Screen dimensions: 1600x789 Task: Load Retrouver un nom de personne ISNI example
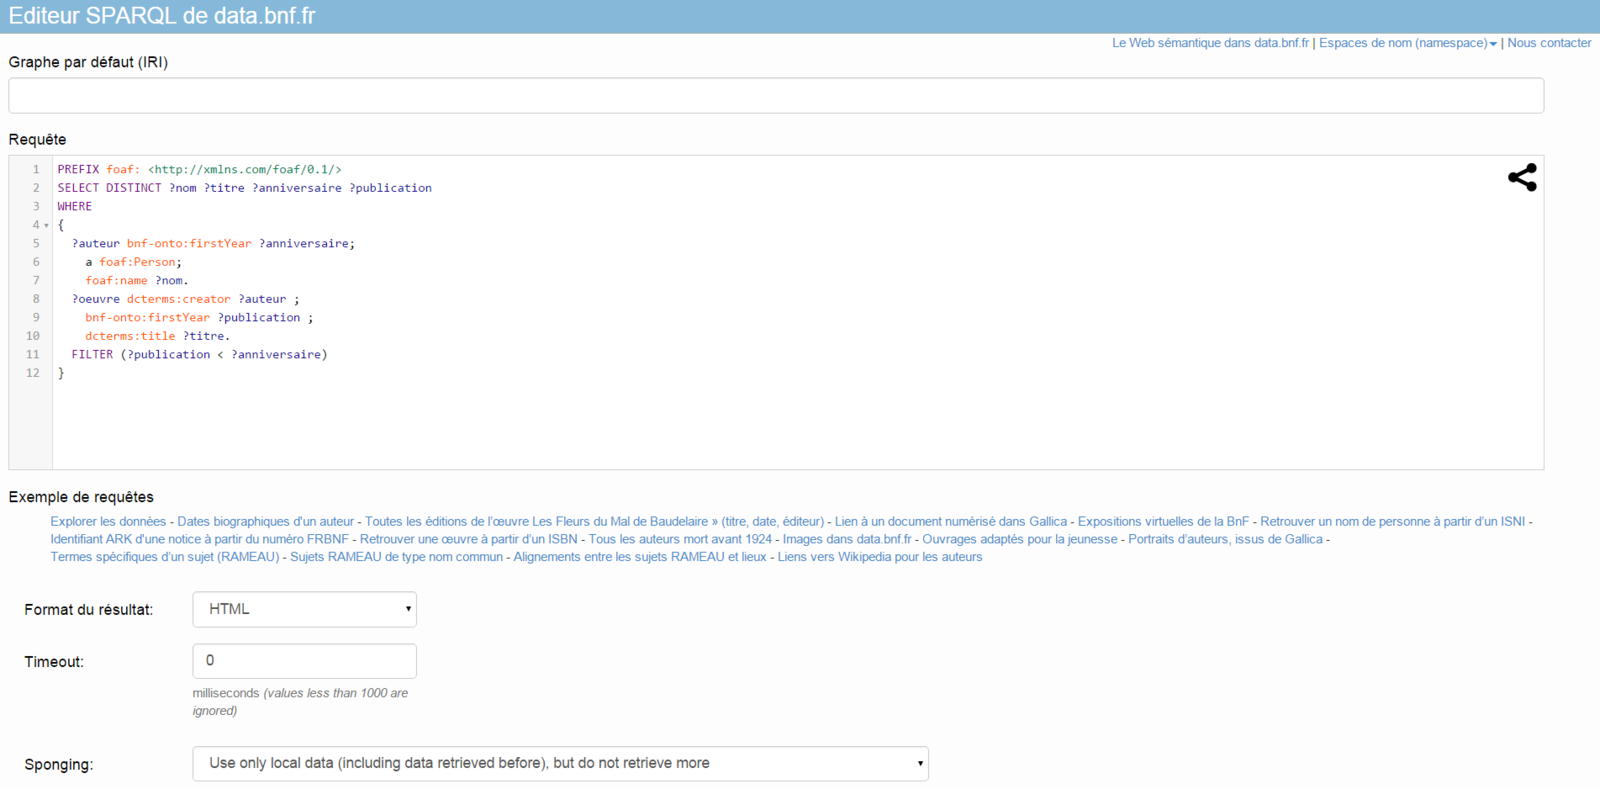click(1392, 521)
